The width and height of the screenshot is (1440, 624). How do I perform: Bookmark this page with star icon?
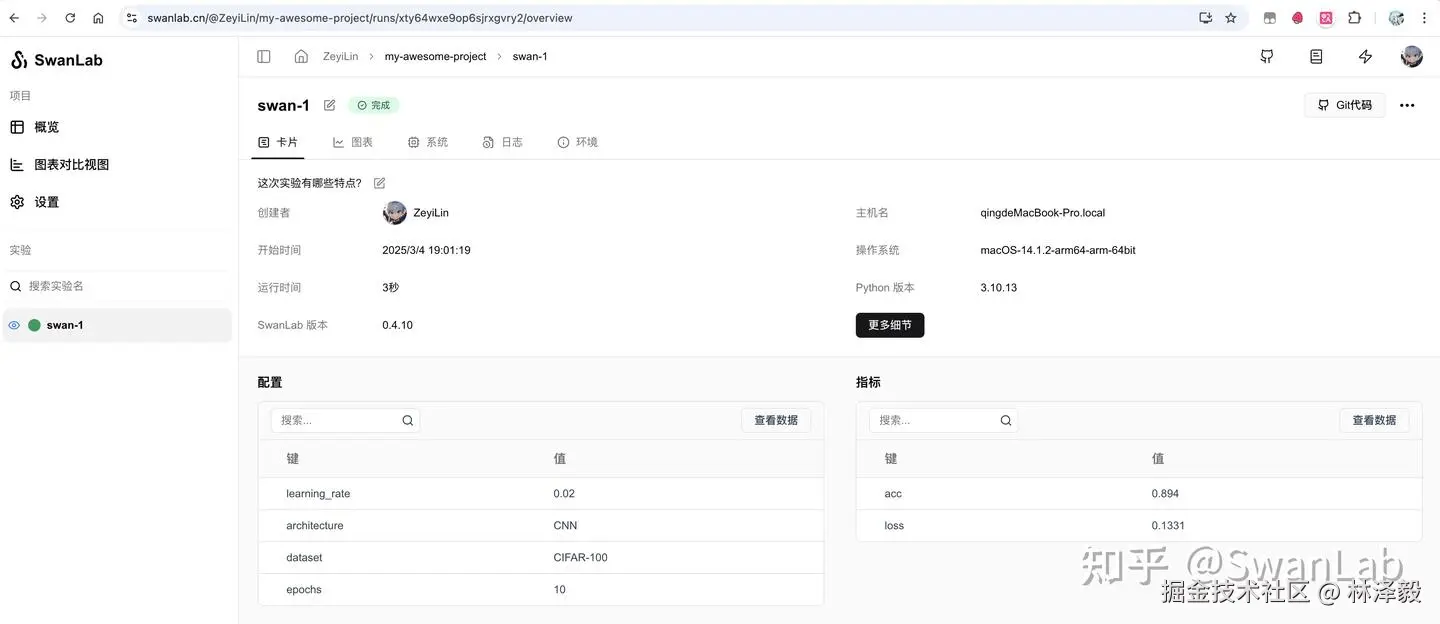point(1231,18)
